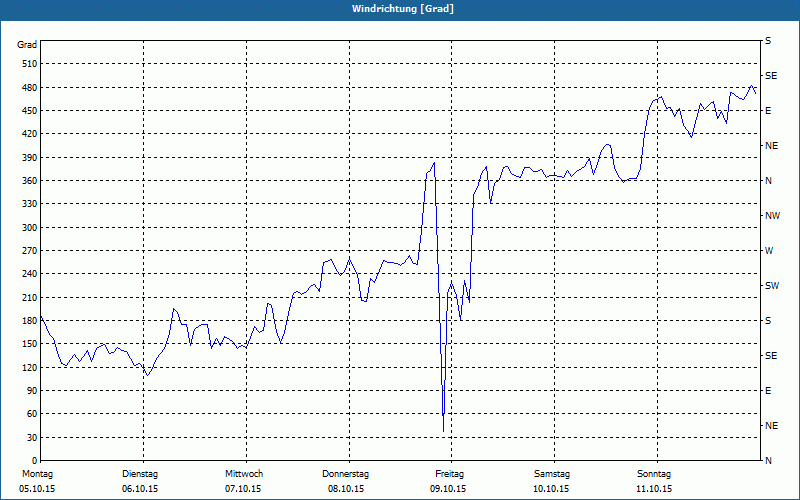Pick the 390 tick label
The image size is (800, 500).
click(x=30, y=157)
